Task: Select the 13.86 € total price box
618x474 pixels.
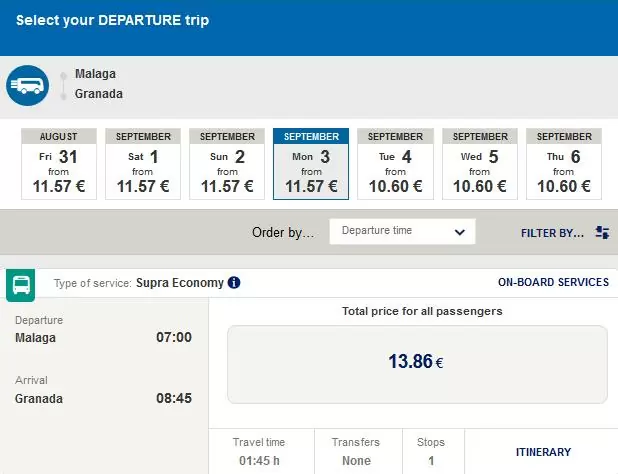Action: click(x=417, y=364)
